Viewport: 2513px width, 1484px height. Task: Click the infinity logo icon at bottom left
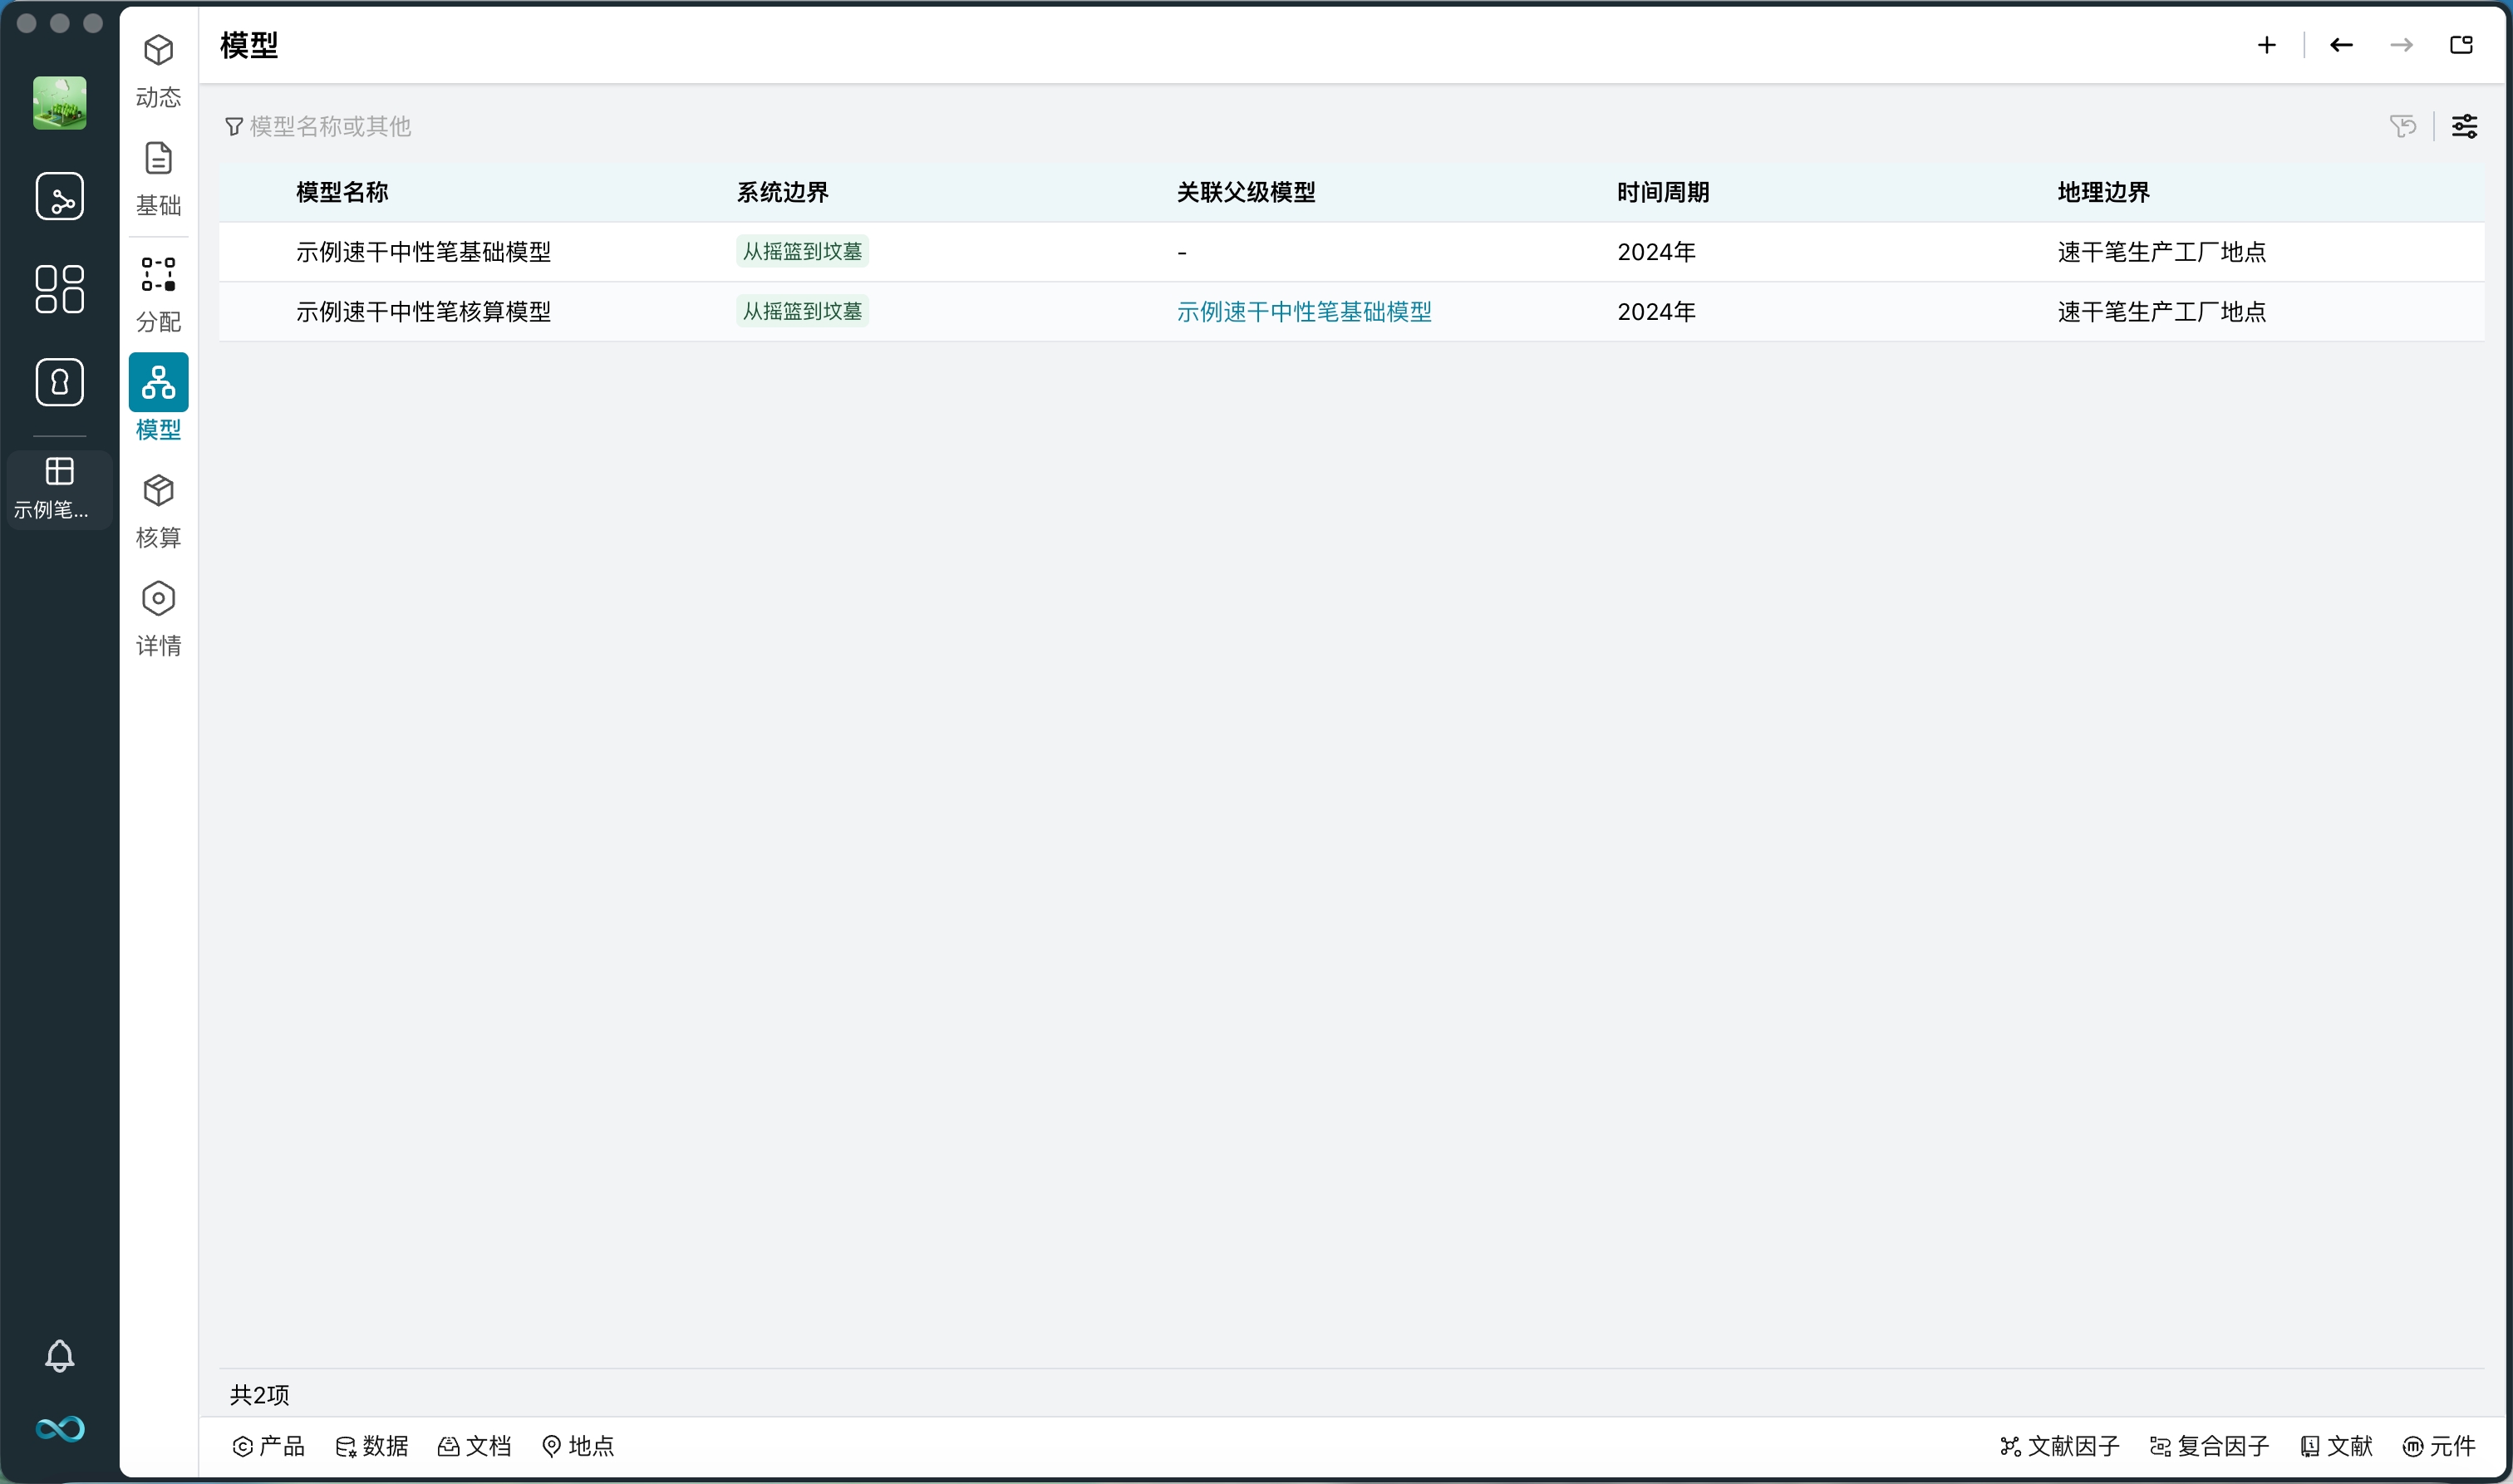[x=59, y=1428]
